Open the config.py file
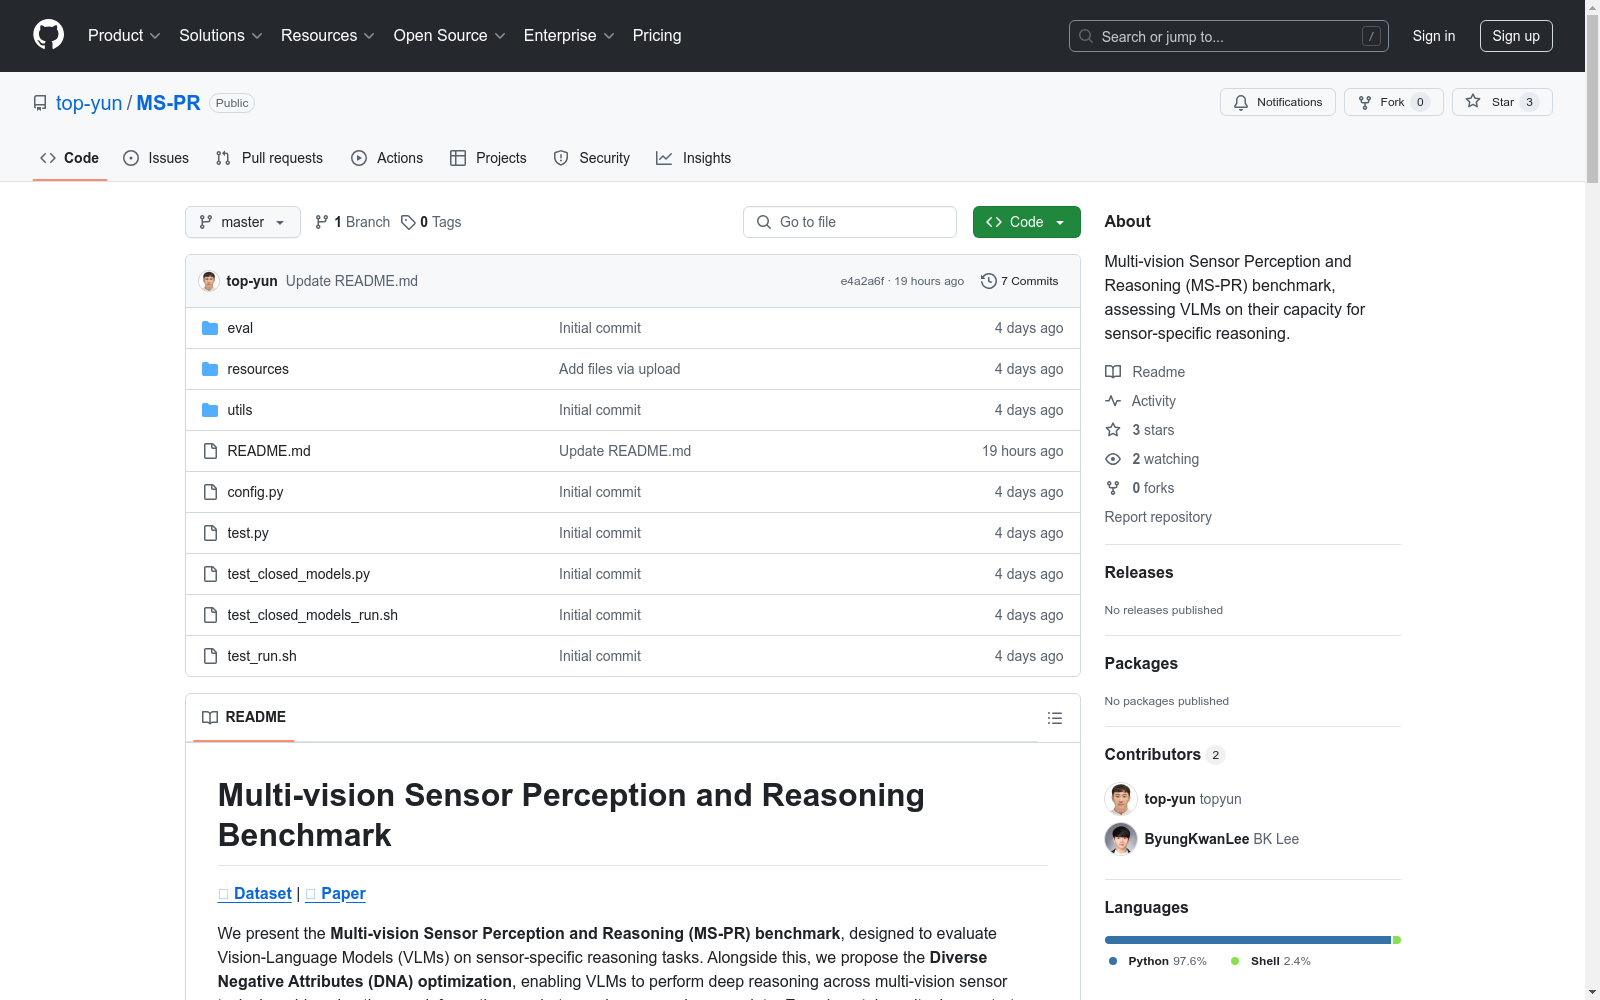1600x1000 pixels. 255,492
